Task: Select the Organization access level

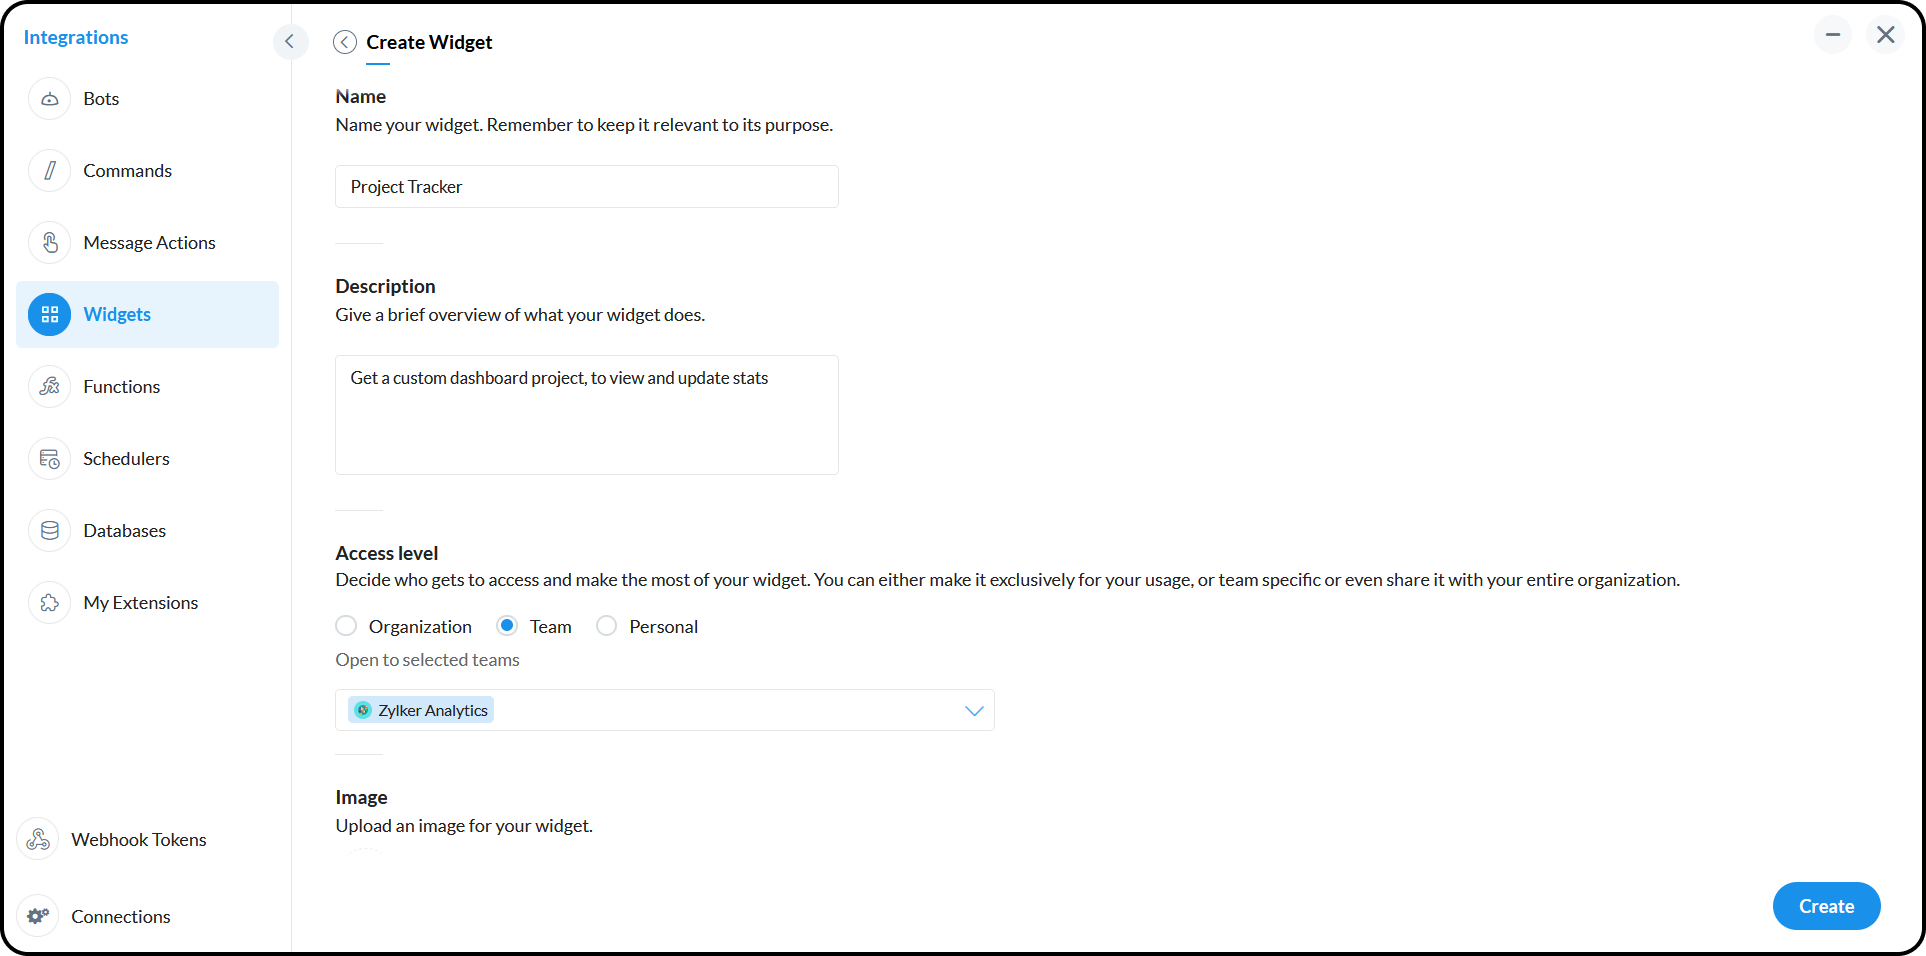Action: [346, 626]
